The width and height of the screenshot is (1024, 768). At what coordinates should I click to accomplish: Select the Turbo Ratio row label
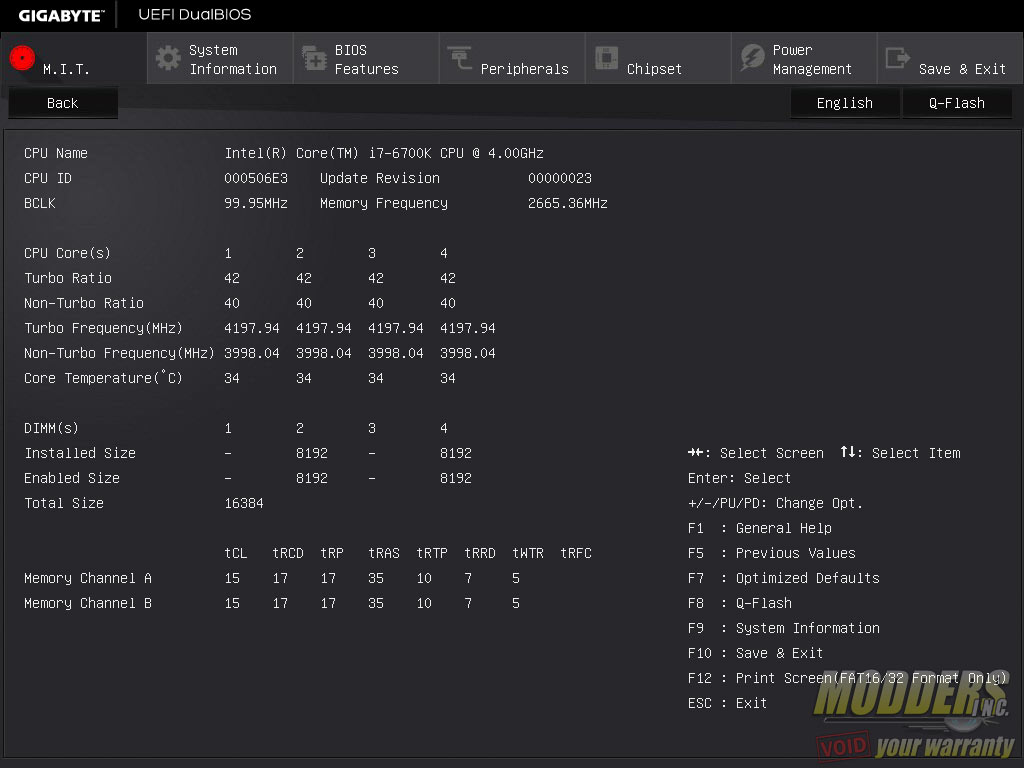[x=68, y=278]
